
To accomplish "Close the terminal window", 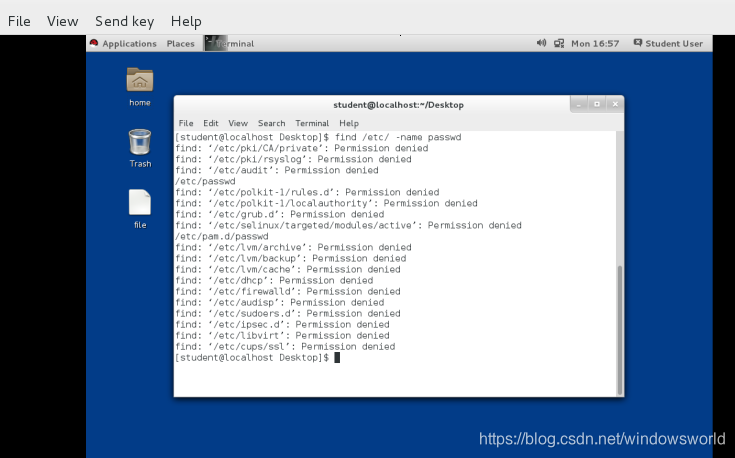I will pyautogui.click(x=615, y=104).
